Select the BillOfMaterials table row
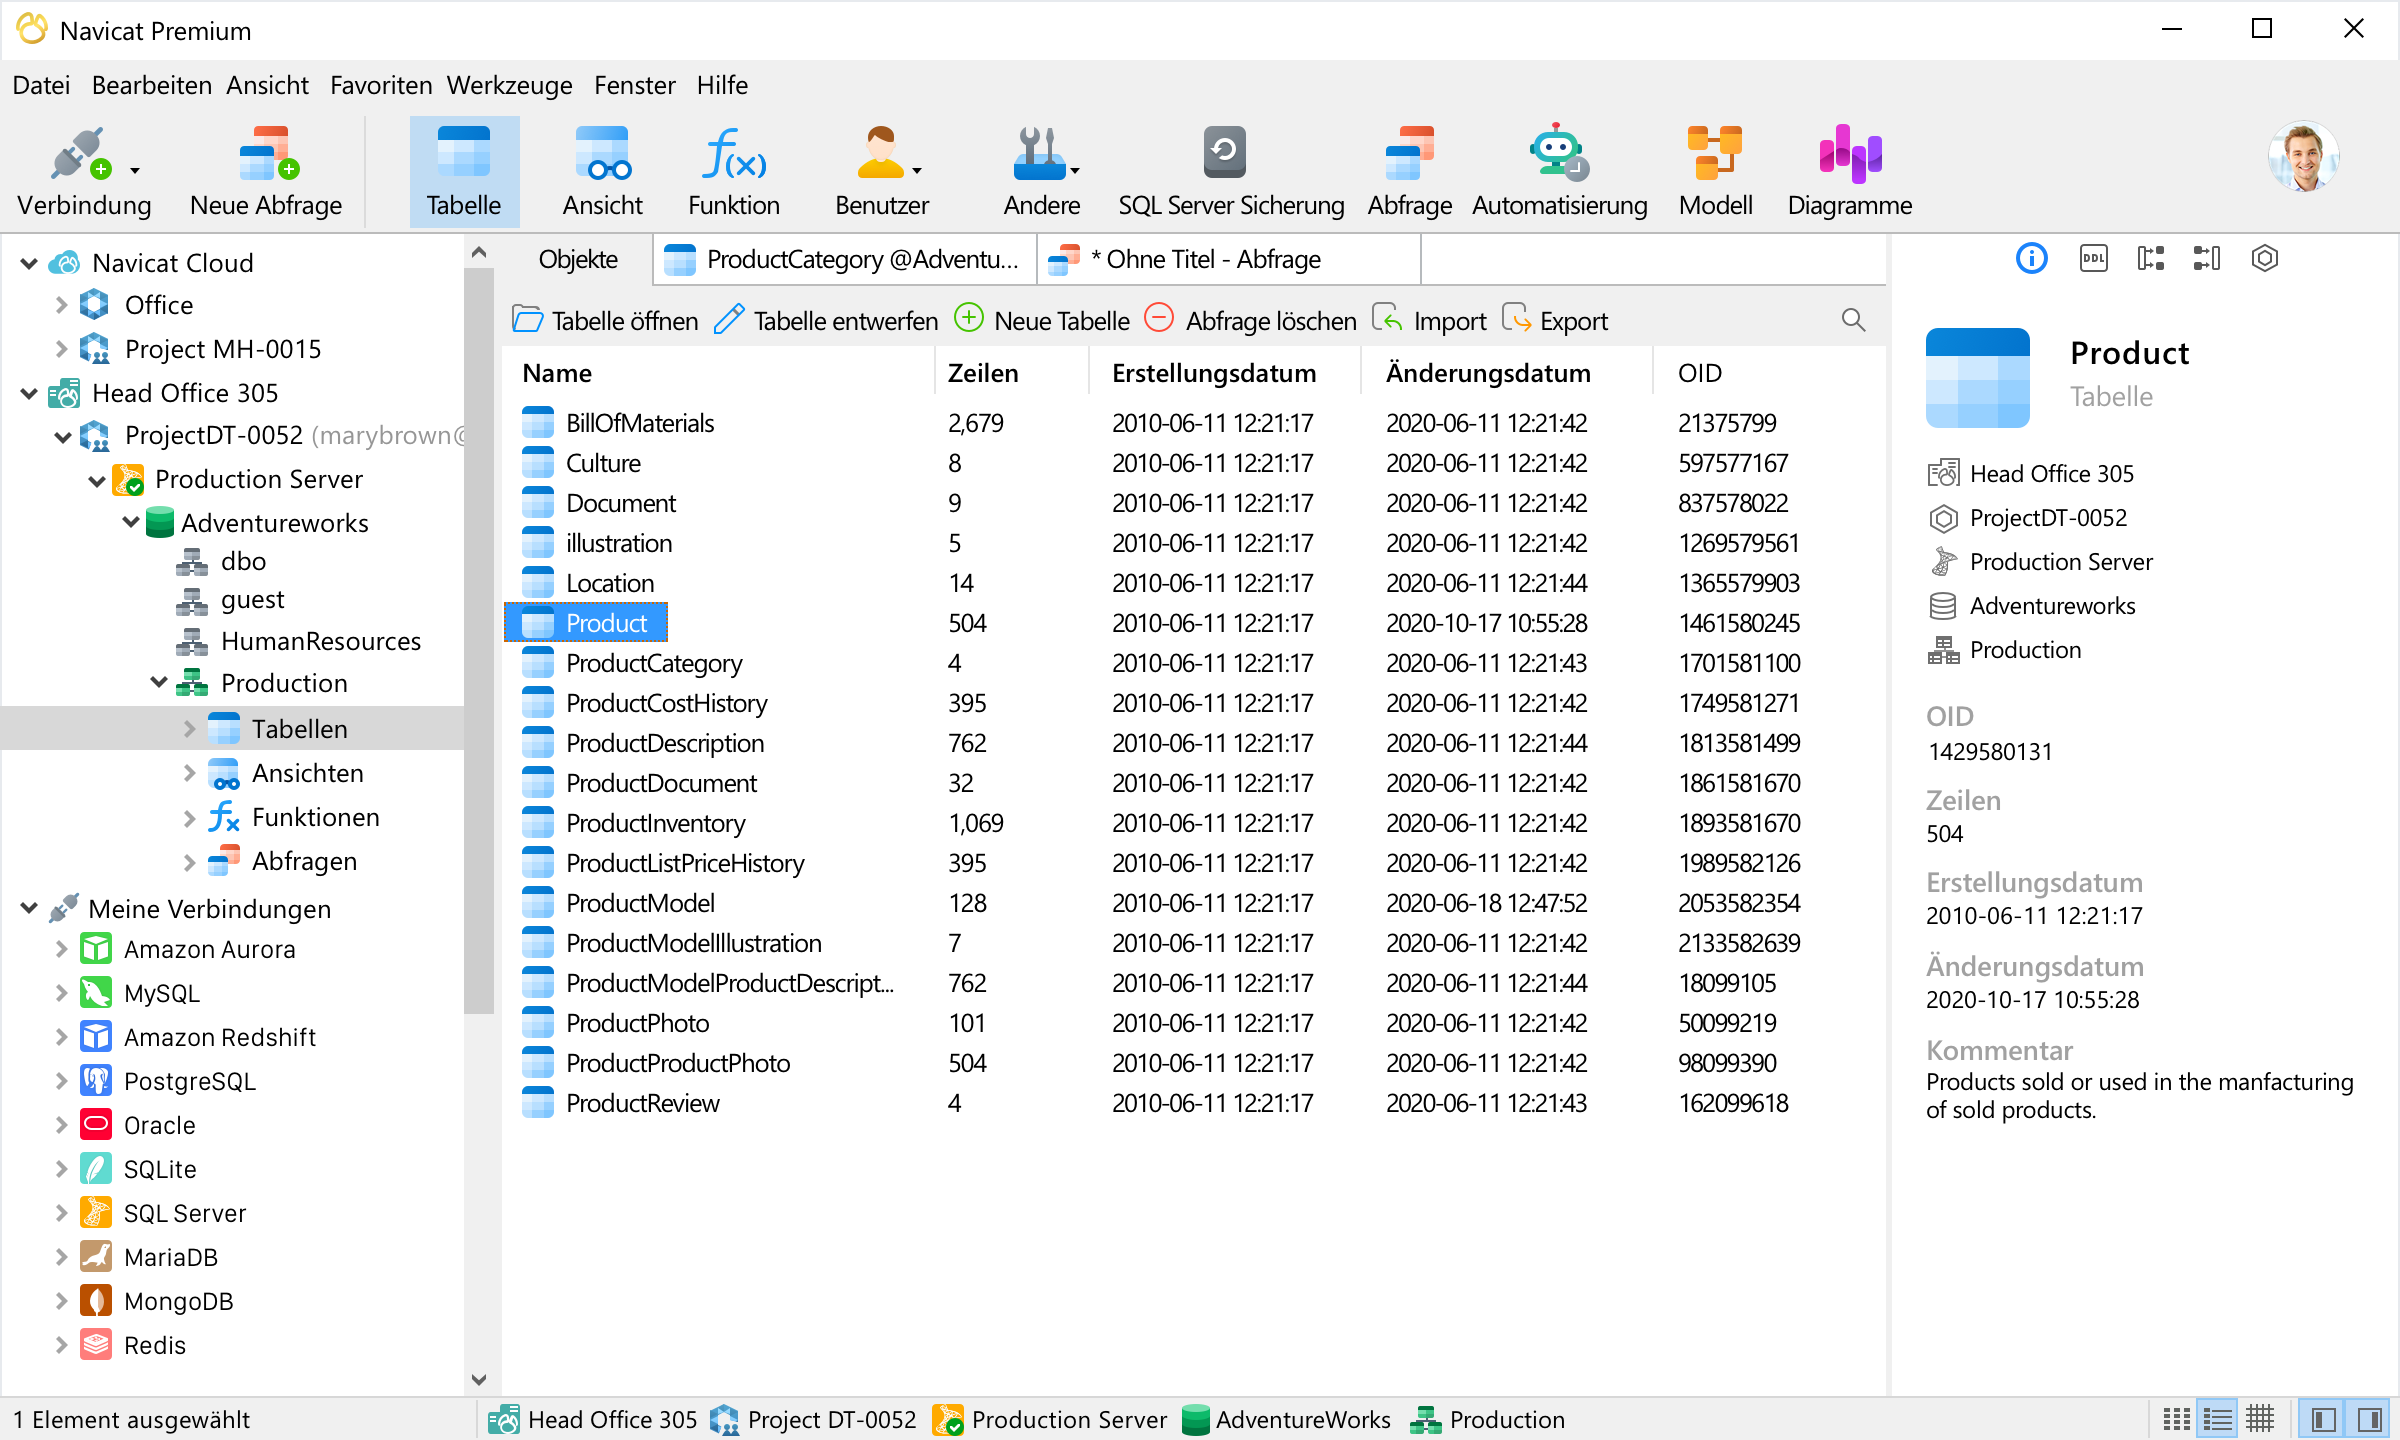This screenshot has width=2400, height=1440. (x=1194, y=423)
